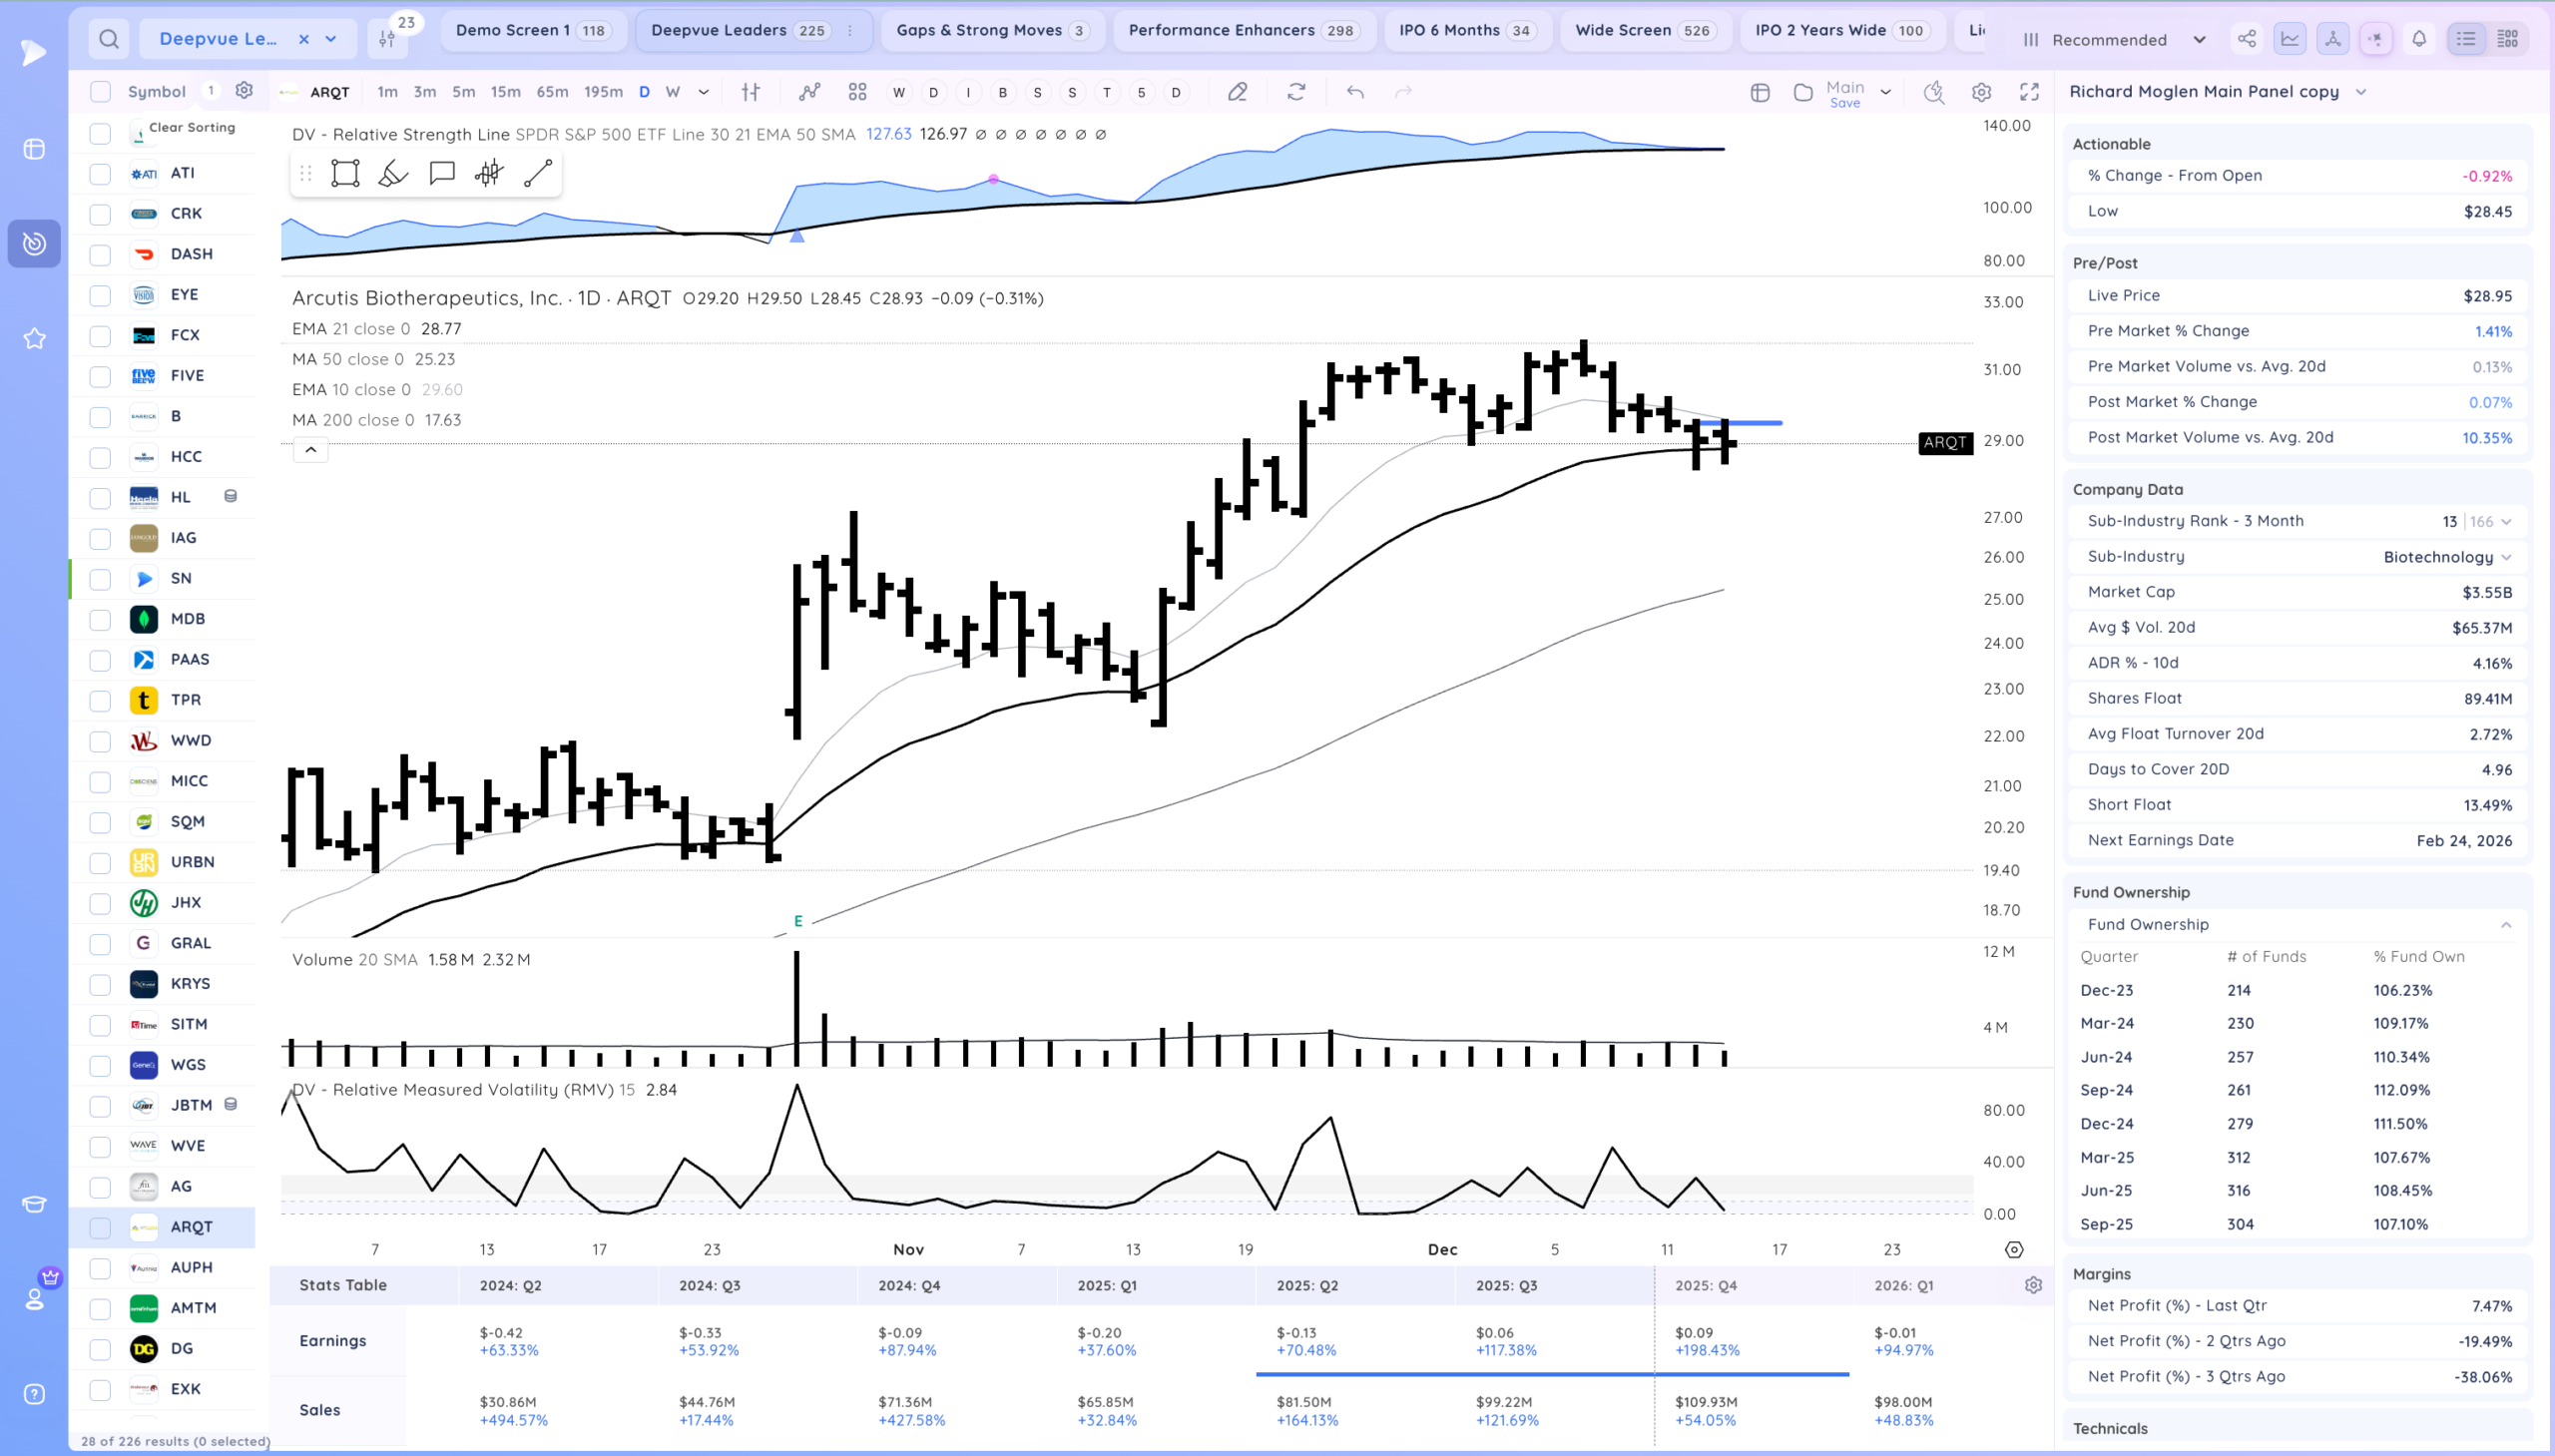Select the rectangle drawing tool
The height and width of the screenshot is (1456, 2555).
point(345,174)
